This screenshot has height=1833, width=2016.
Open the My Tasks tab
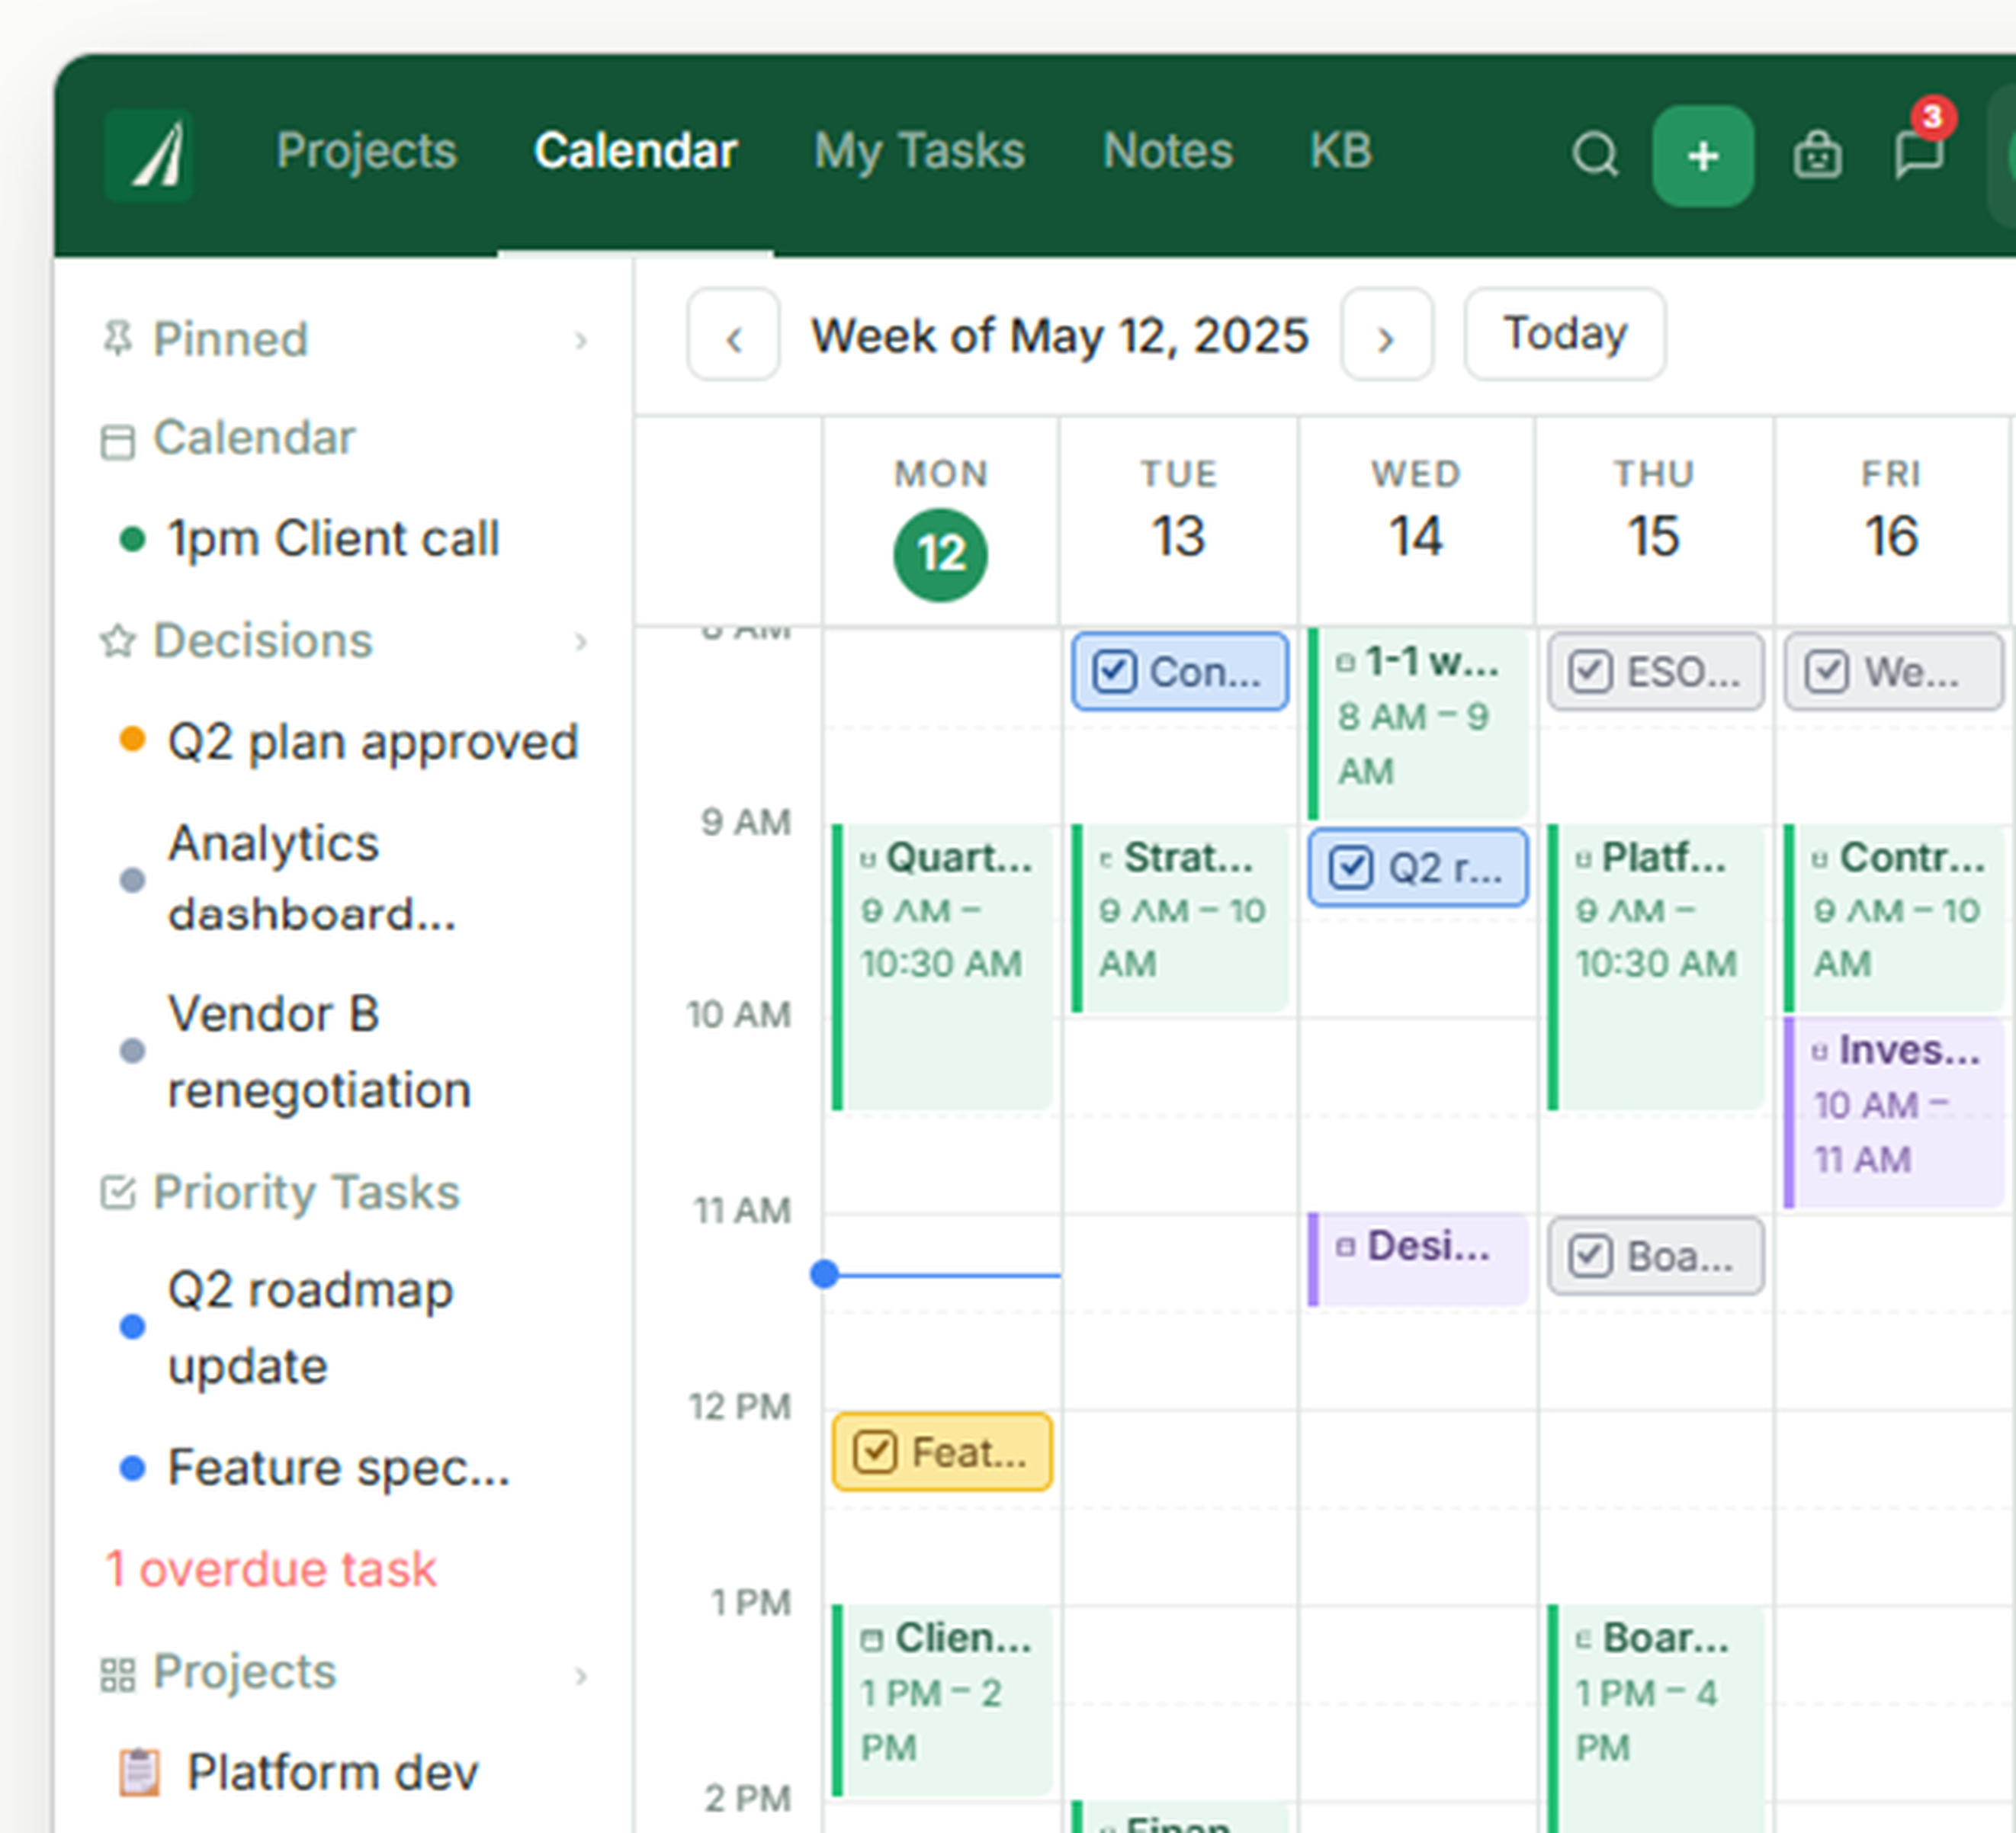(919, 151)
